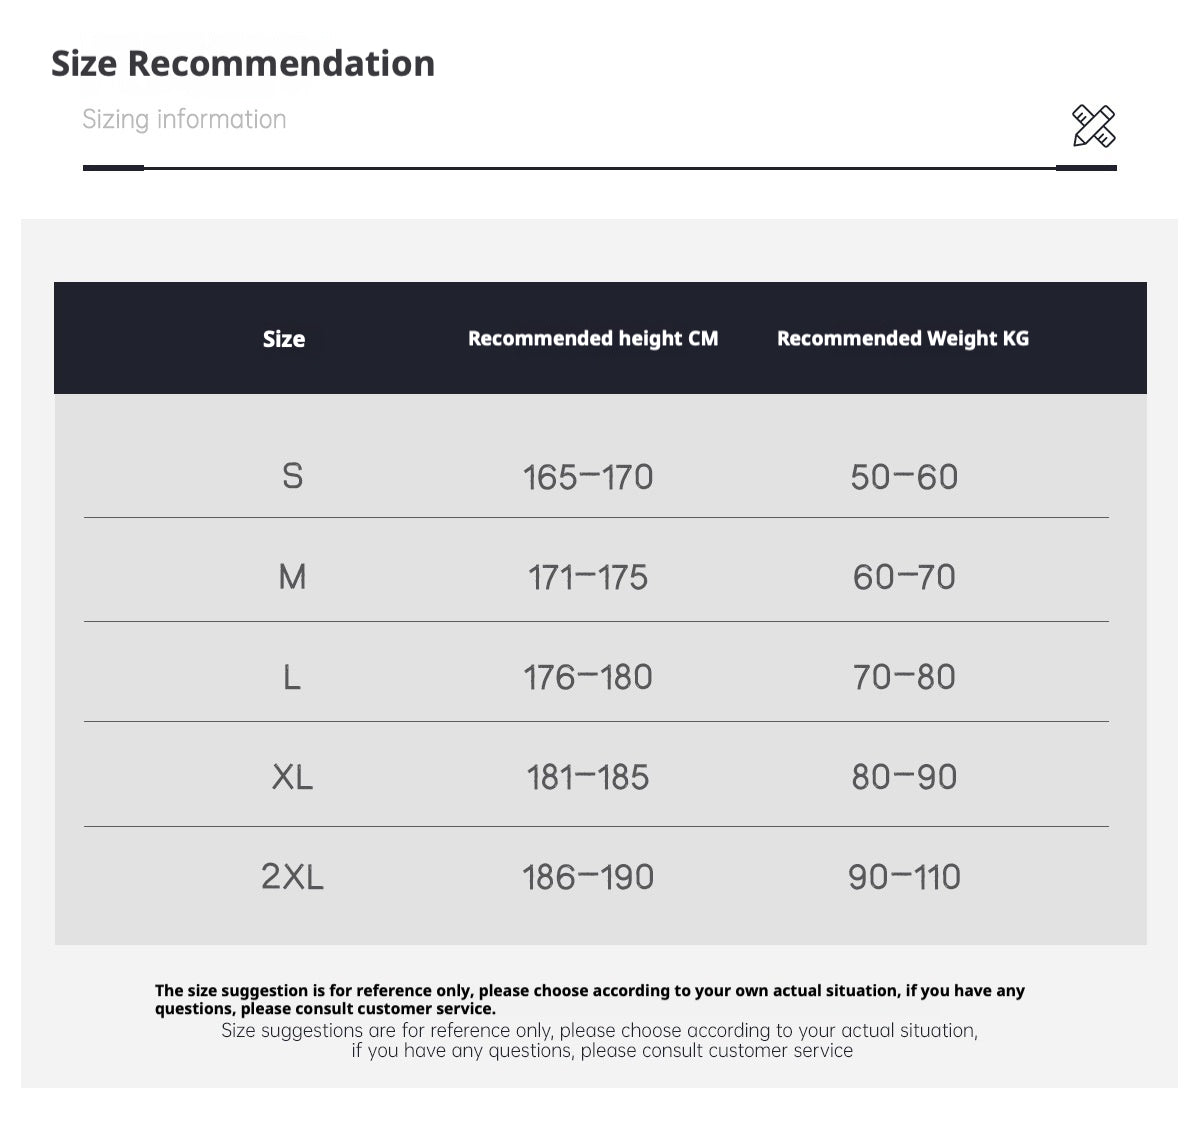Select the Size column header
Screen dimensions: 1200x1139
(x=284, y=339)
